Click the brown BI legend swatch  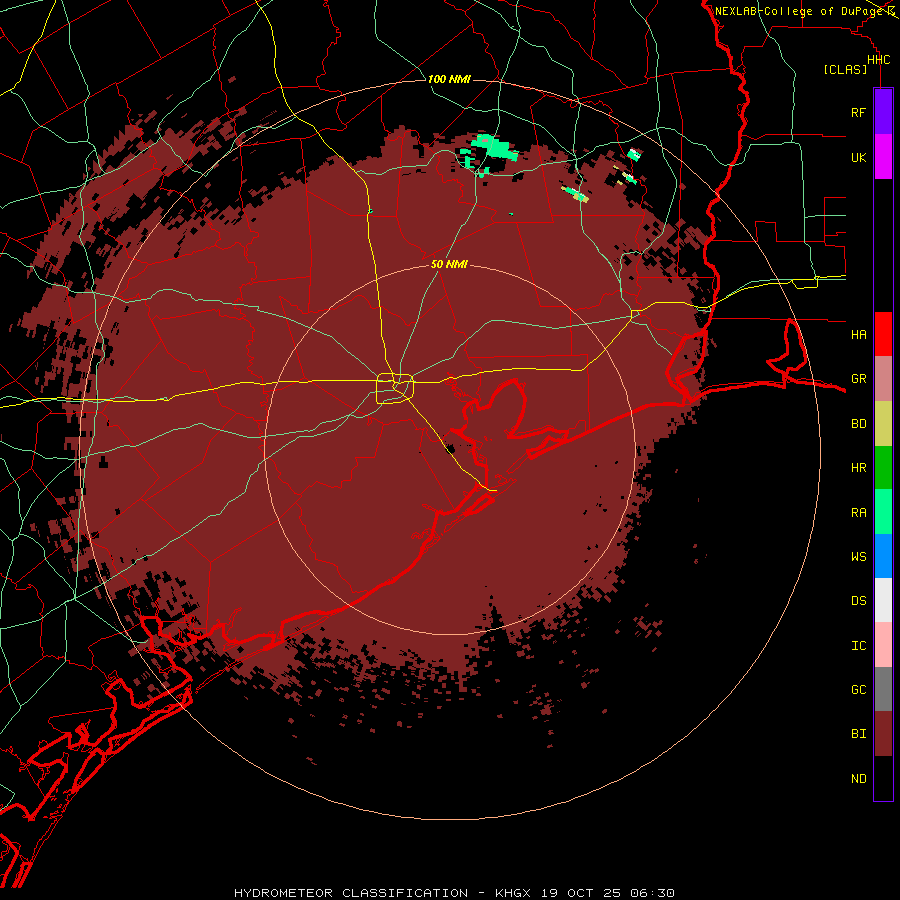[x=883, y=734]
